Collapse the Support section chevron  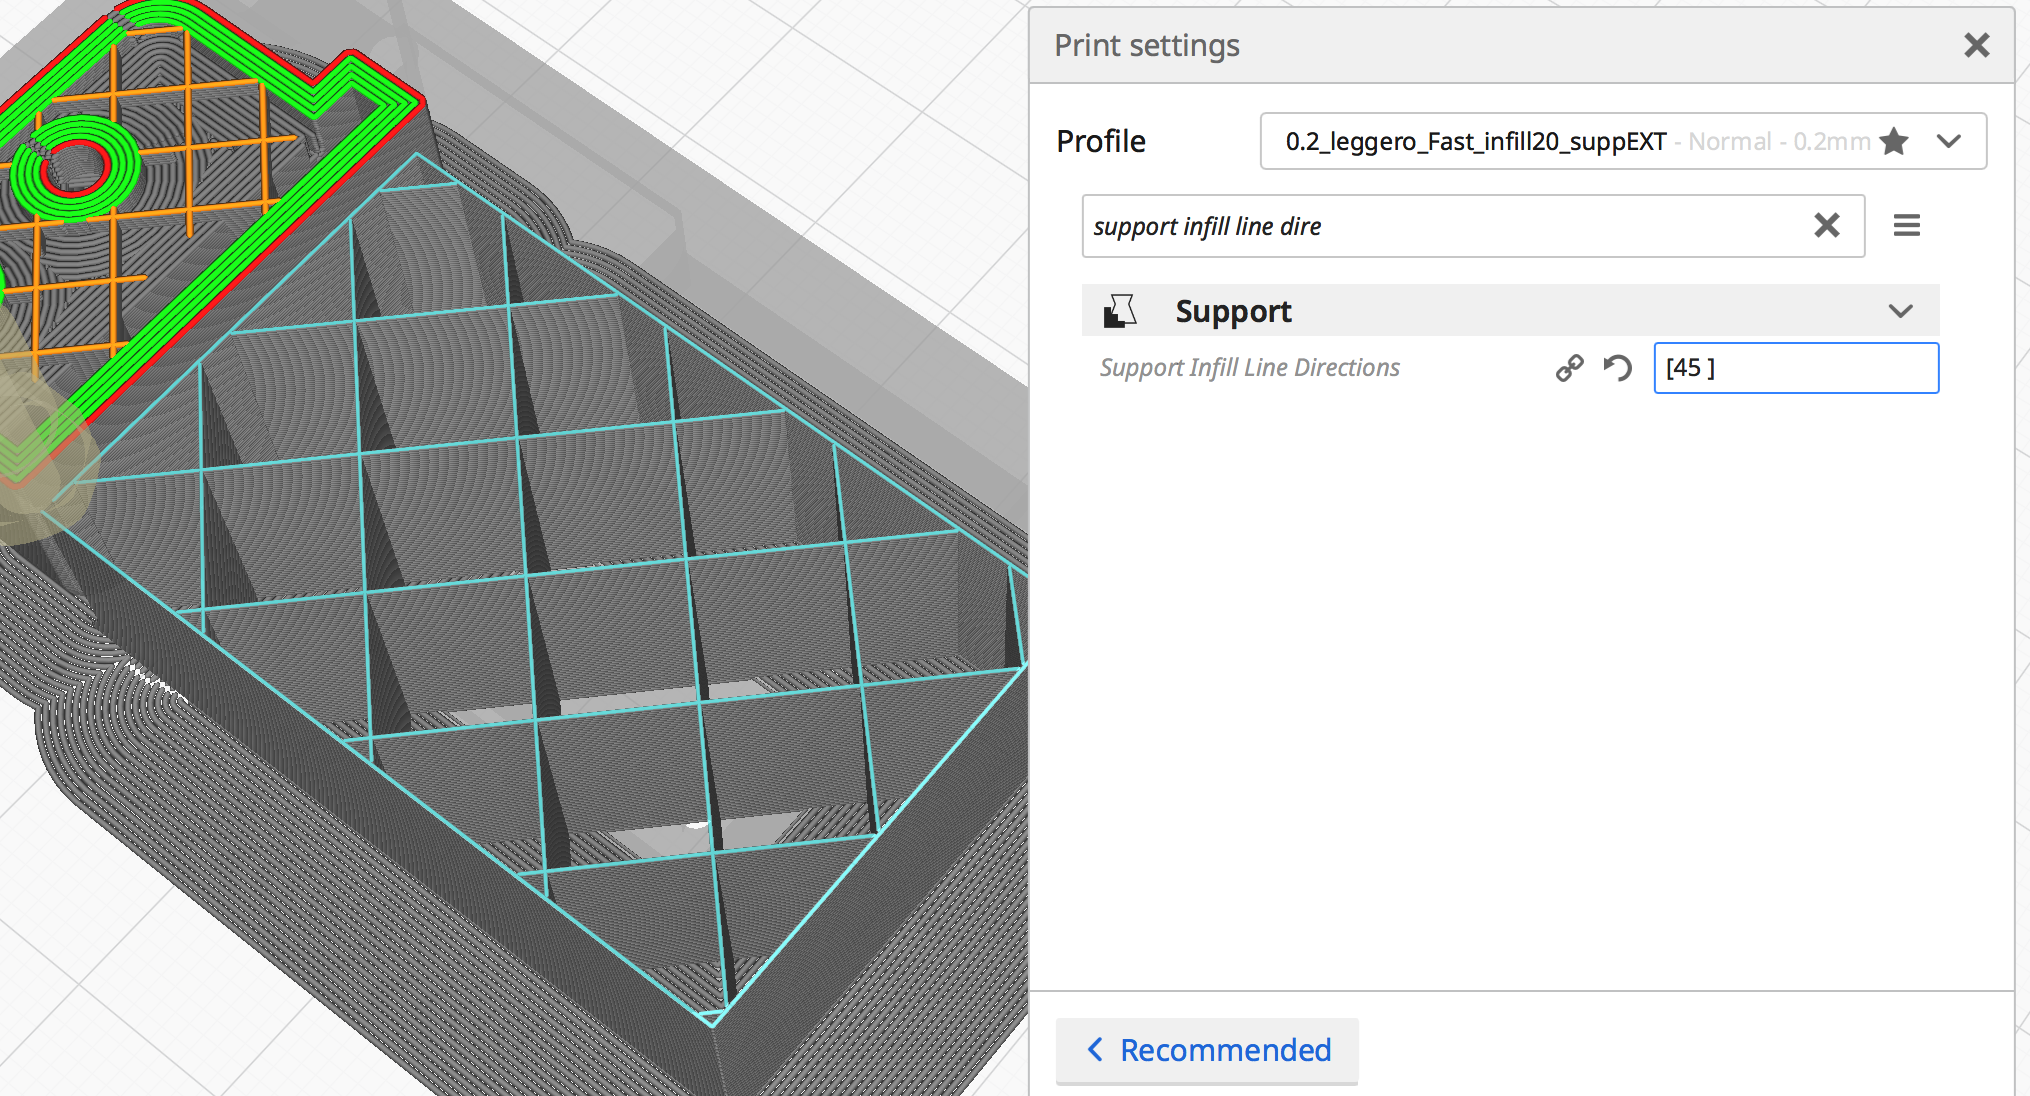tap(1900, 311)
